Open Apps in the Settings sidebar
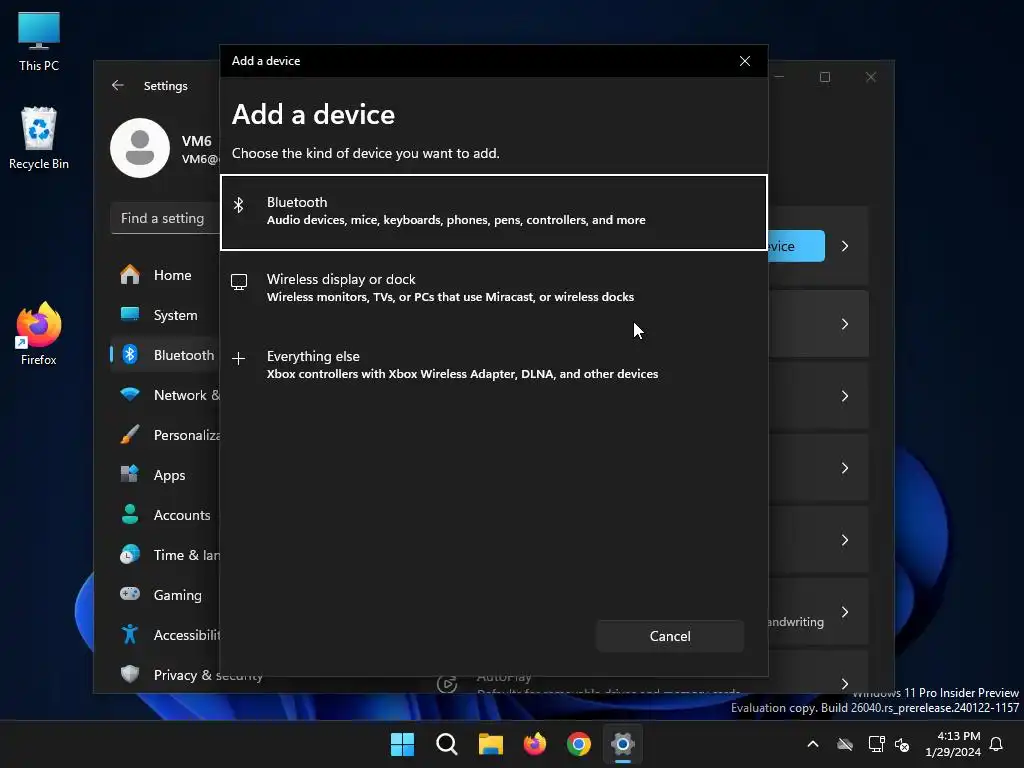The image size is (1024, 768). 166,475
